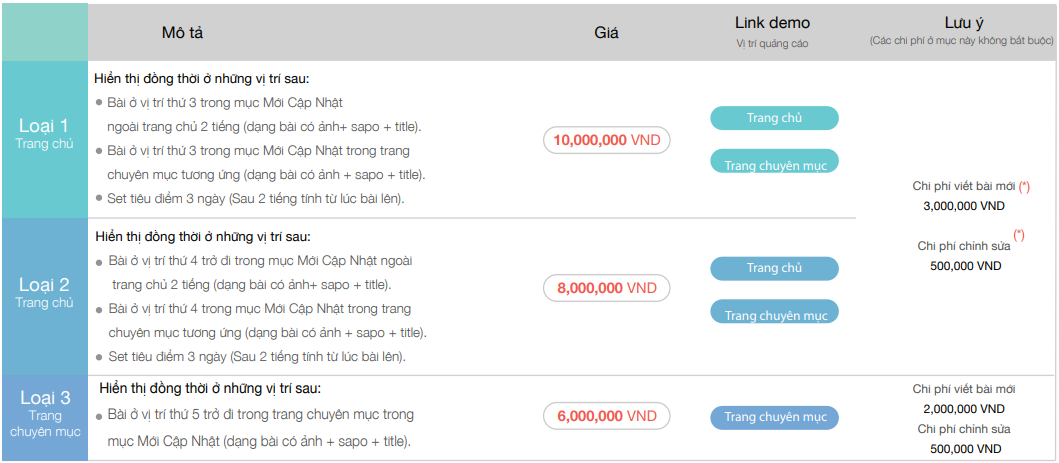This screenshot has width=1059, height=463.
Task: Click the Trang chủ demo button for Loại 1
Action: 774,118
